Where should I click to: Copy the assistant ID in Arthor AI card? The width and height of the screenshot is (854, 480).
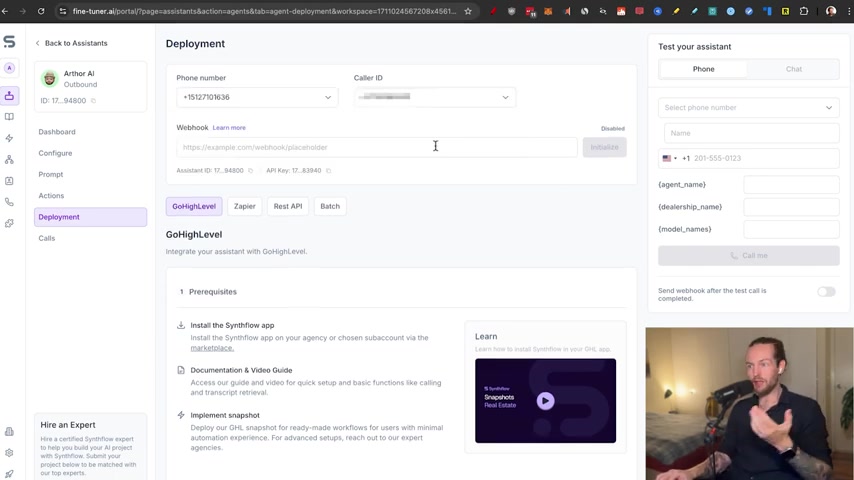(94, 101)
